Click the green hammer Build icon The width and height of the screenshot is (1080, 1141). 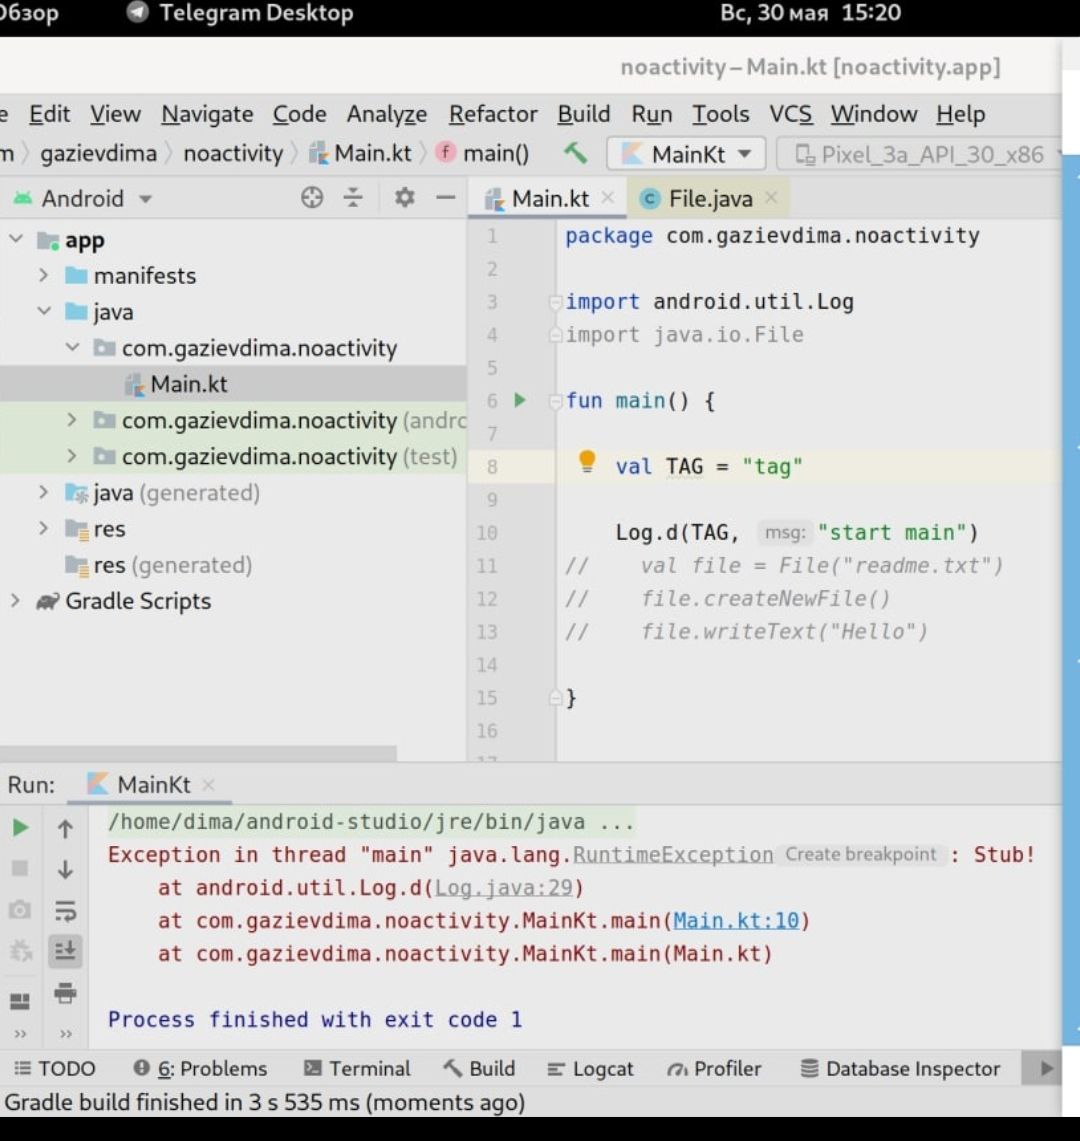575,153
